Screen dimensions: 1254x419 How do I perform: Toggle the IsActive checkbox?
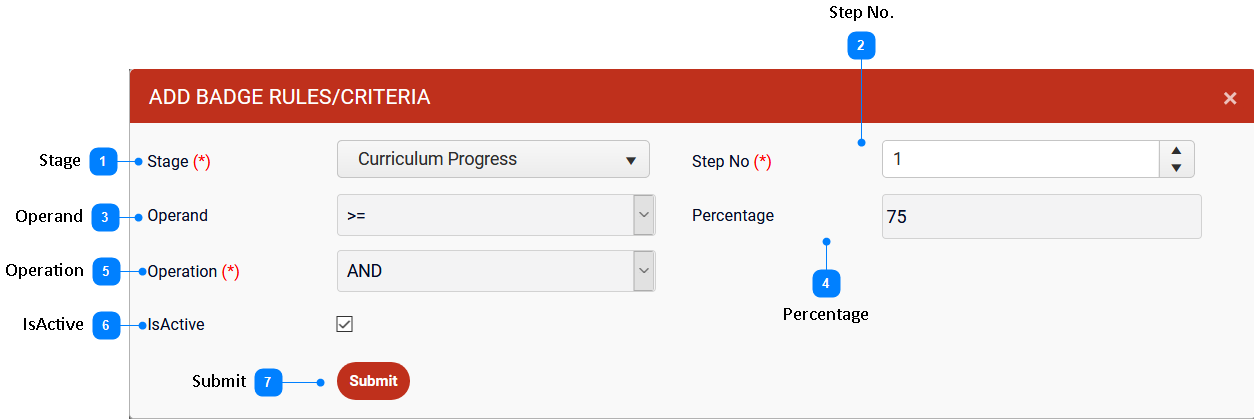(x=345, y=324)
